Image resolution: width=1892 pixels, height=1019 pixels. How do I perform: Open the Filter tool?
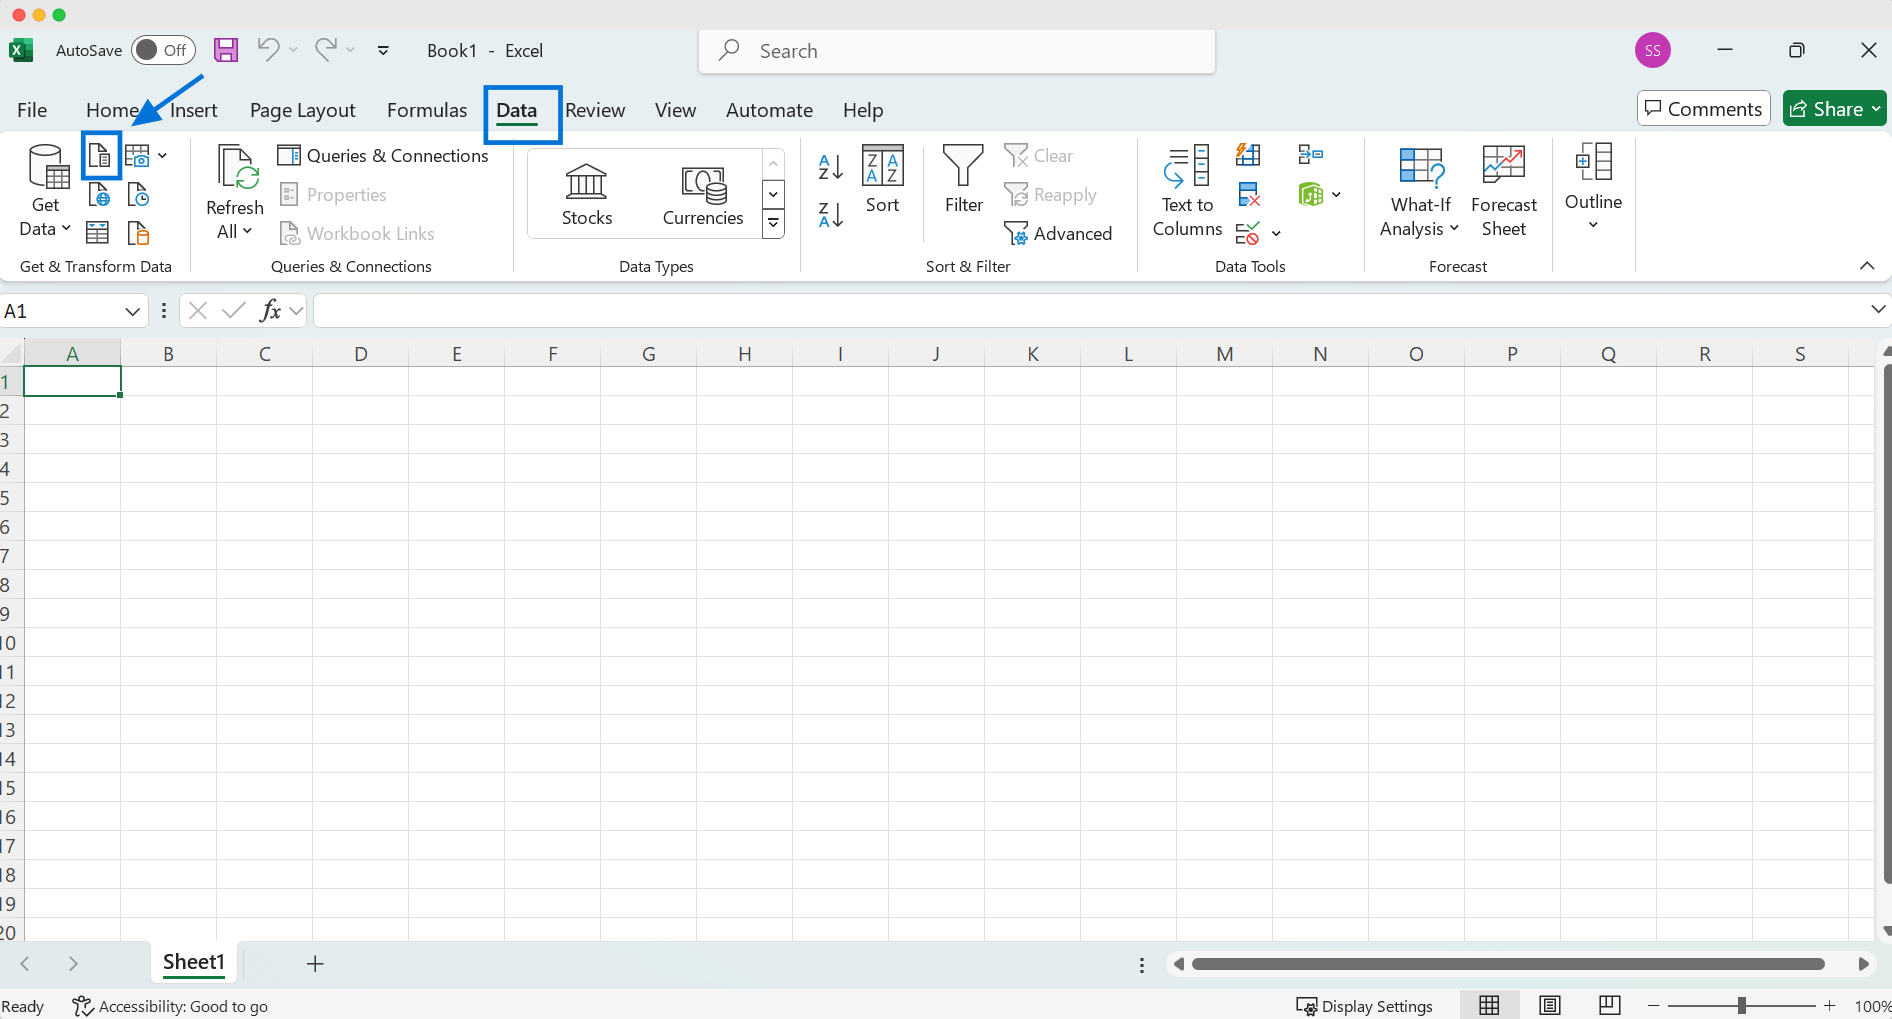coord(963,180)
